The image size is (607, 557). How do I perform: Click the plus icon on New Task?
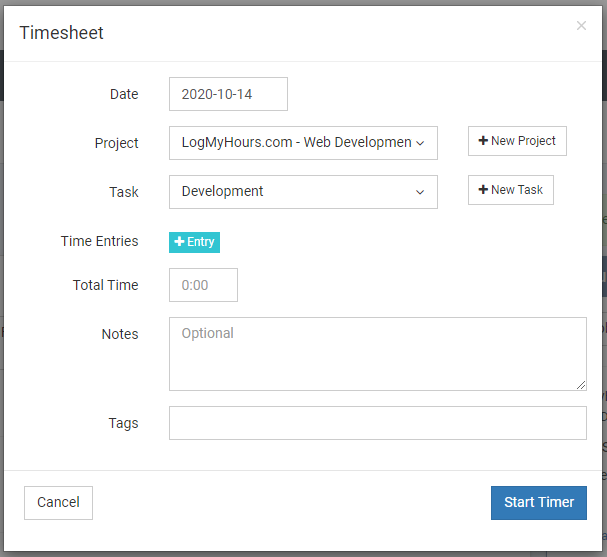pyautogui.click(x=484, y=190)
